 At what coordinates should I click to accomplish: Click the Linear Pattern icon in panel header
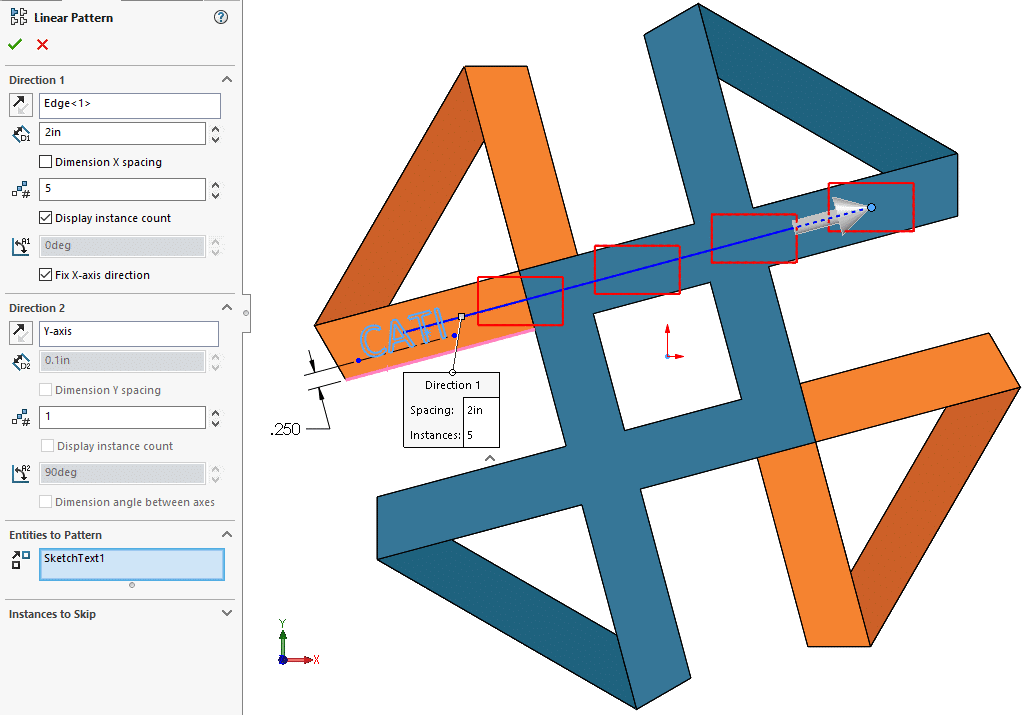coord(17,17)
